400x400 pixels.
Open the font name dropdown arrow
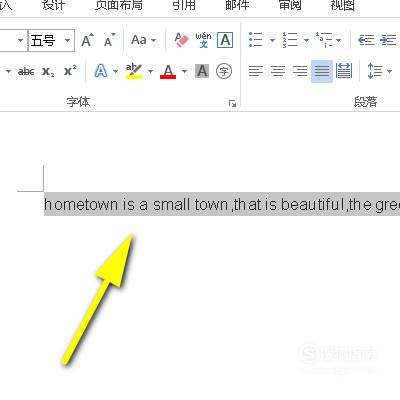(20, 40)
